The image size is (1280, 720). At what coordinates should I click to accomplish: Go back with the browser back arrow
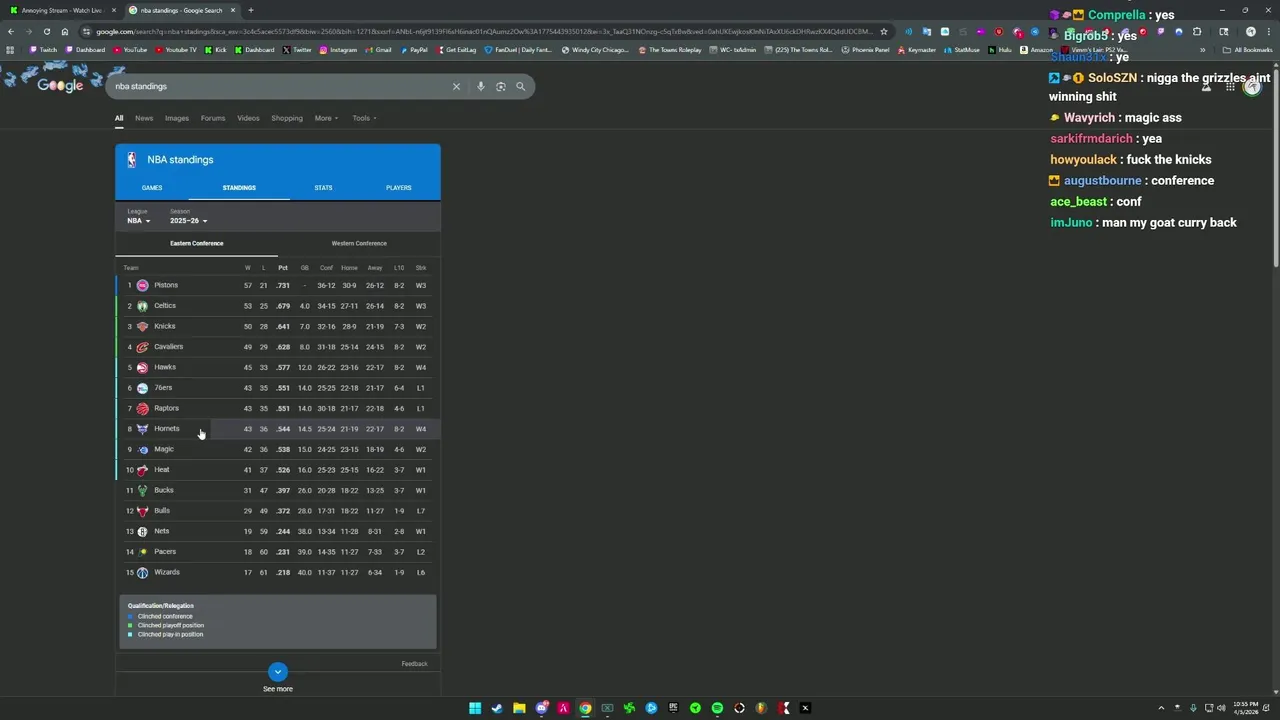[x=11, y=31]
